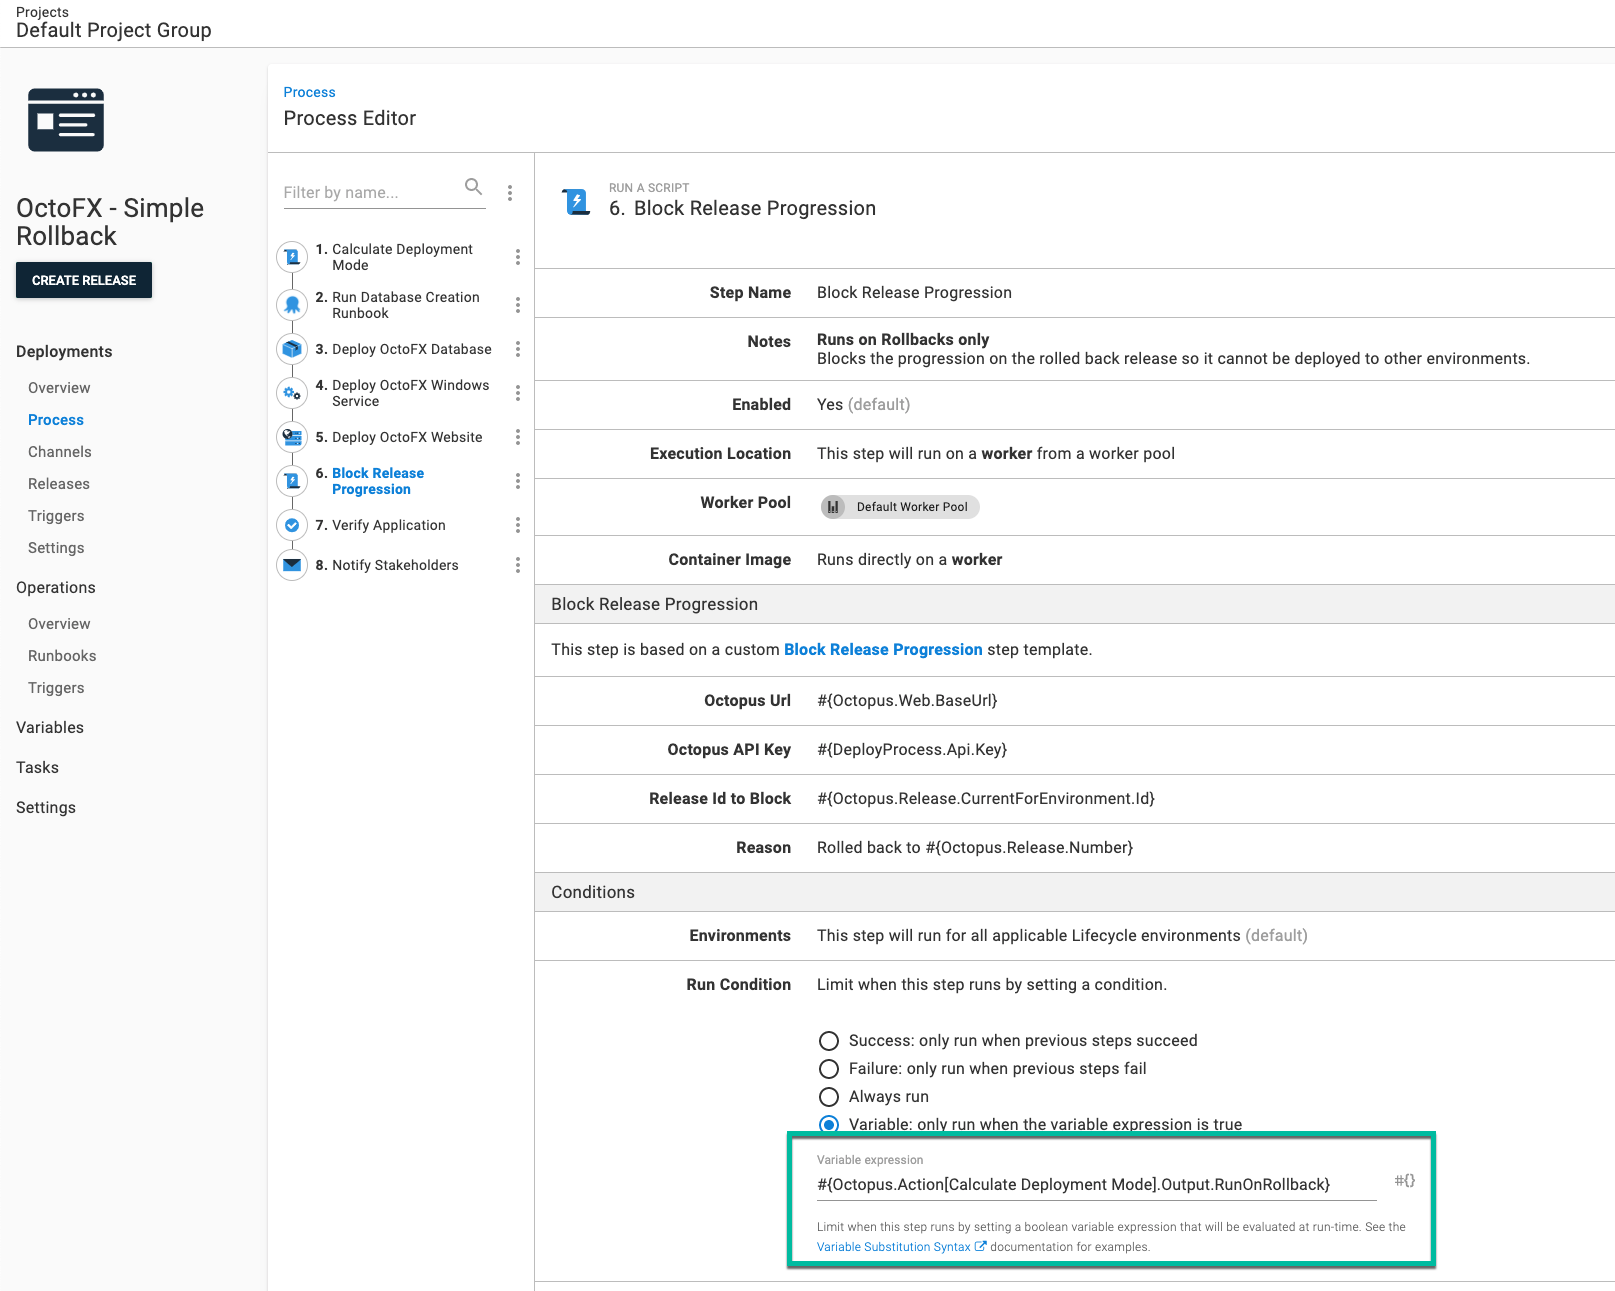Click the Filter by name input field

[x=370, y=192]
